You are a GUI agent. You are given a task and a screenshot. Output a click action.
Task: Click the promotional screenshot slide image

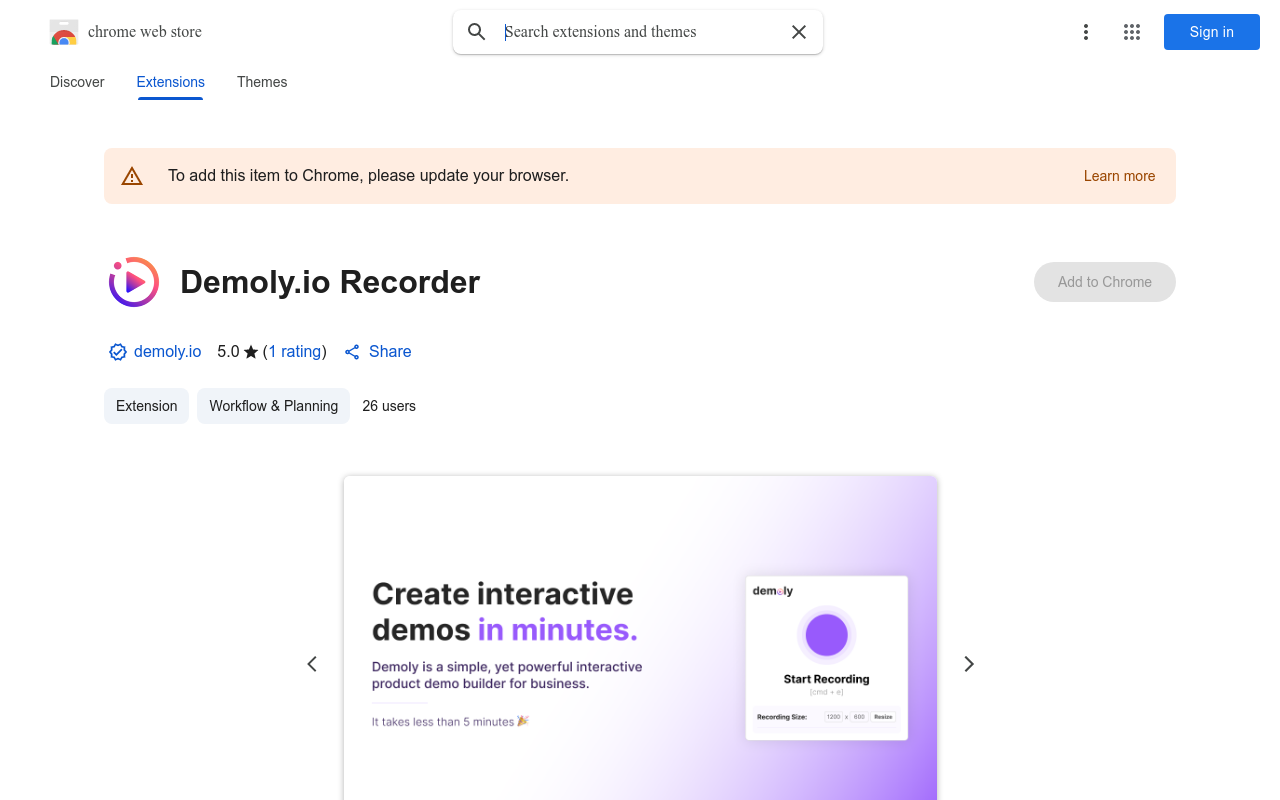(640, 638)
